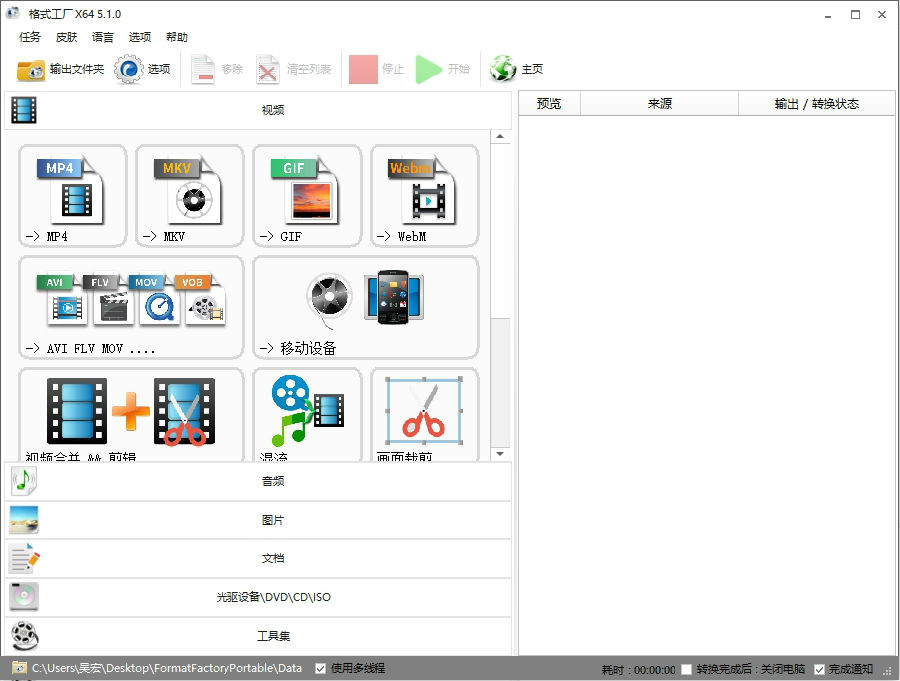Open the 任务 menu

[30, 37]
